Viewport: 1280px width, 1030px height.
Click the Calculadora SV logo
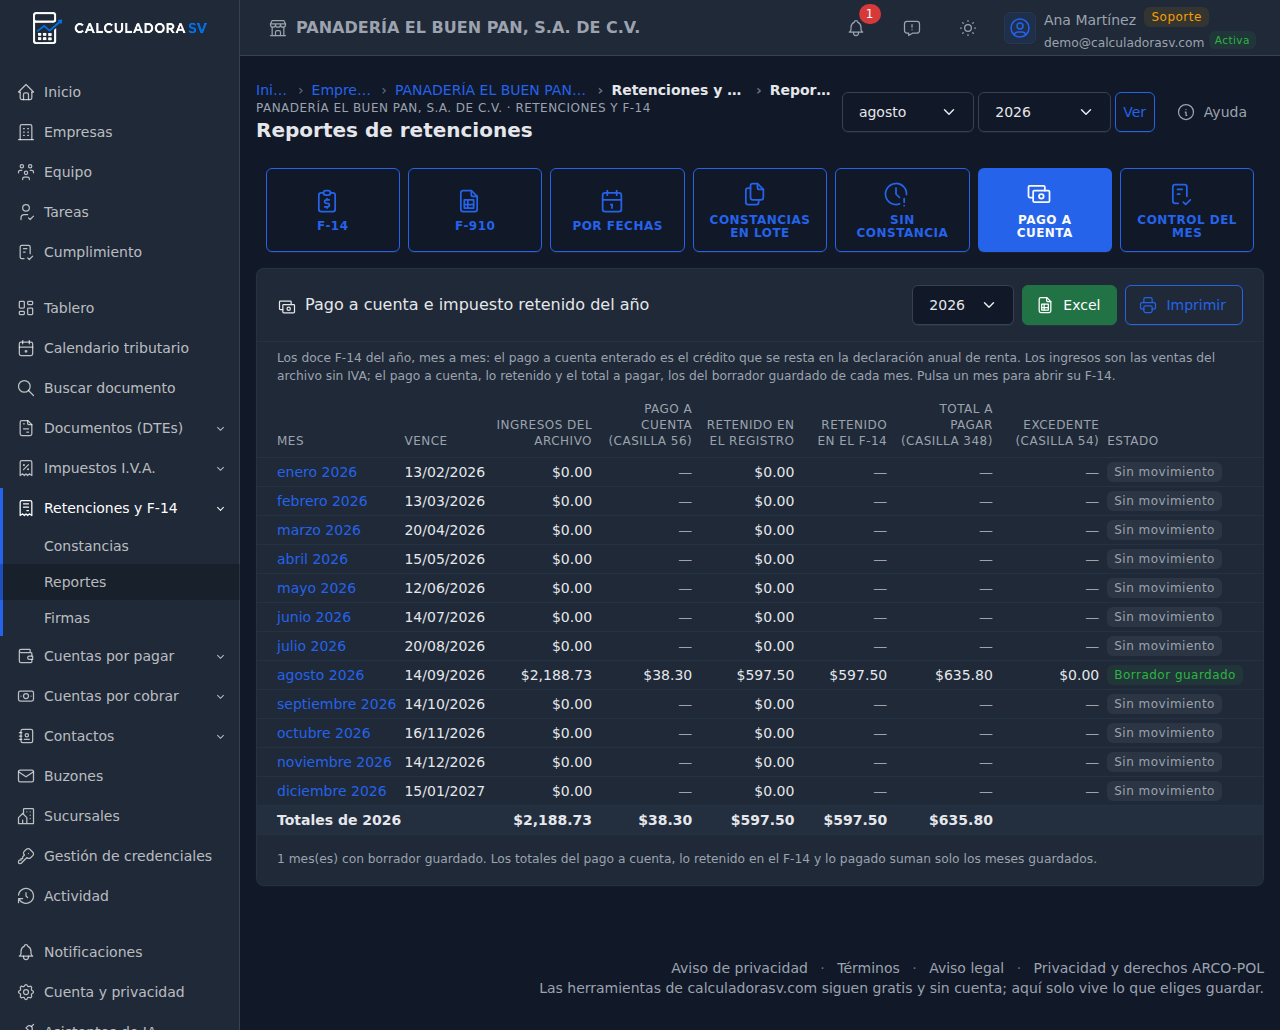pyautogui.click(x=120, y=28)
